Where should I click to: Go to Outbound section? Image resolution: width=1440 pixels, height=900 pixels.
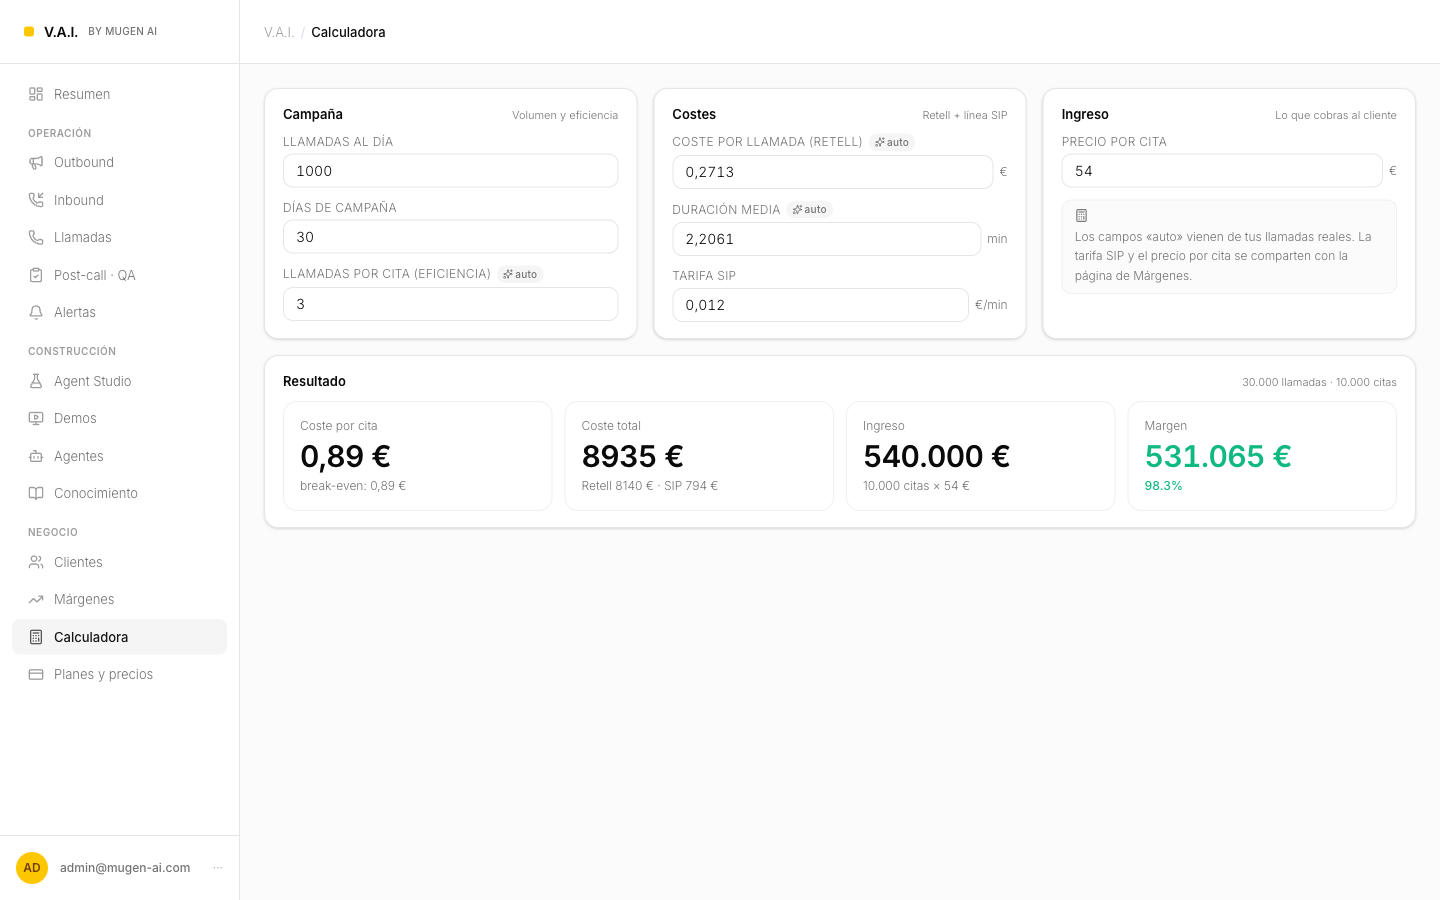(119, 162)
